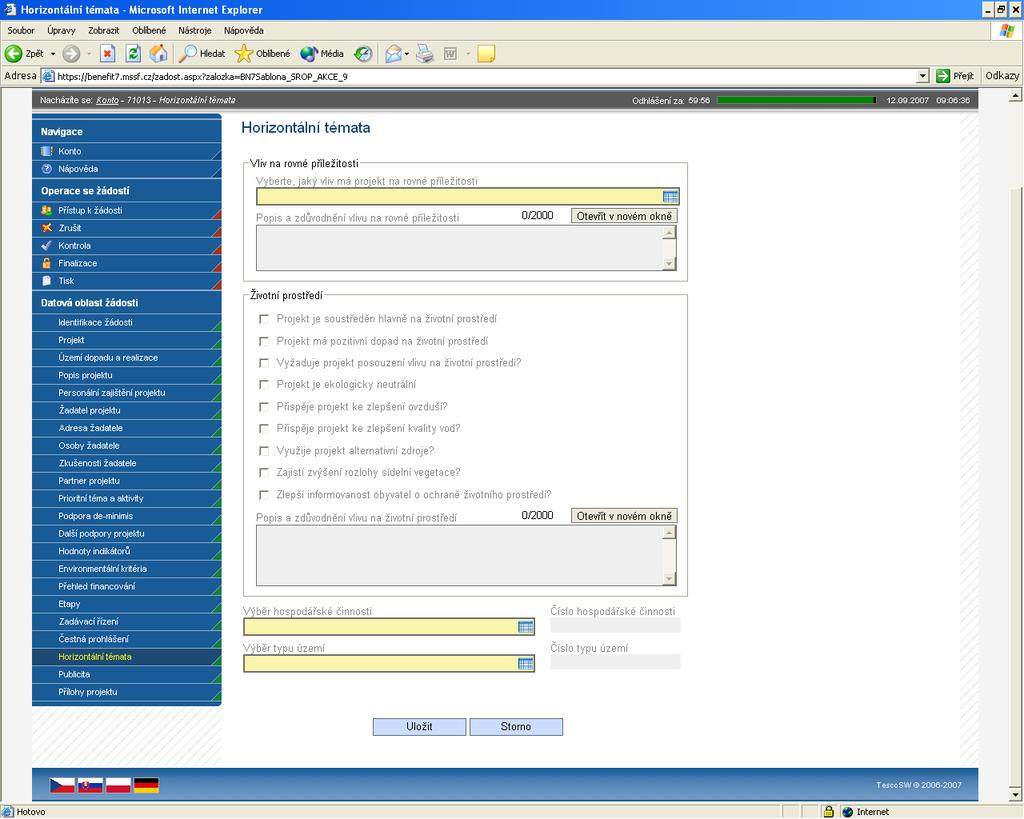Open Hledat search toolbar button
The image size is (1024, 819).
(202, 54)
